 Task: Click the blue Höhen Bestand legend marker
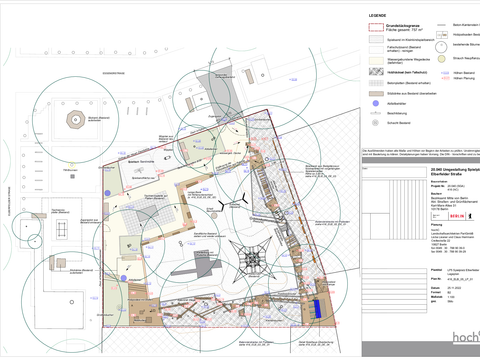tap(445, 73)
